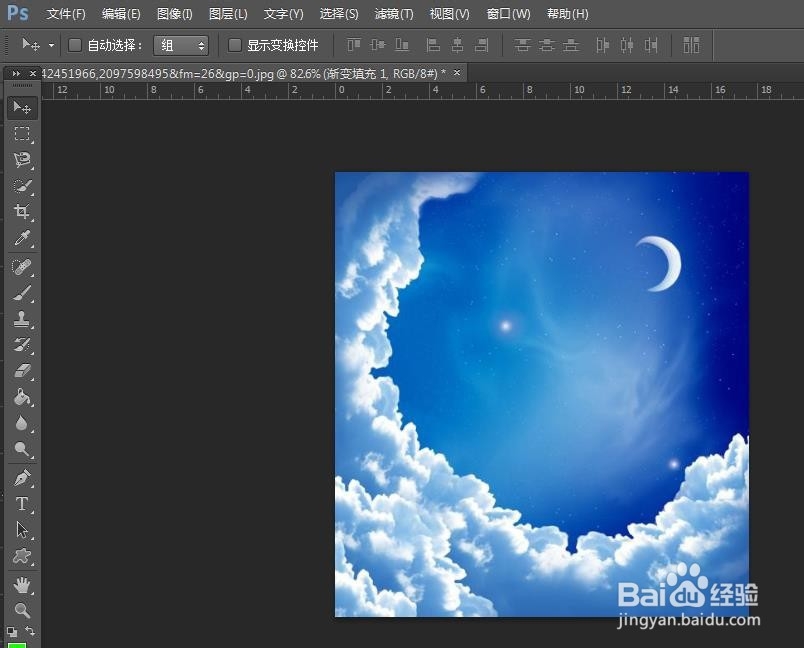Screen dimensions: 804x648
Task: Select the Rectangular Marquee tool
Action: (x=22, y=134)
